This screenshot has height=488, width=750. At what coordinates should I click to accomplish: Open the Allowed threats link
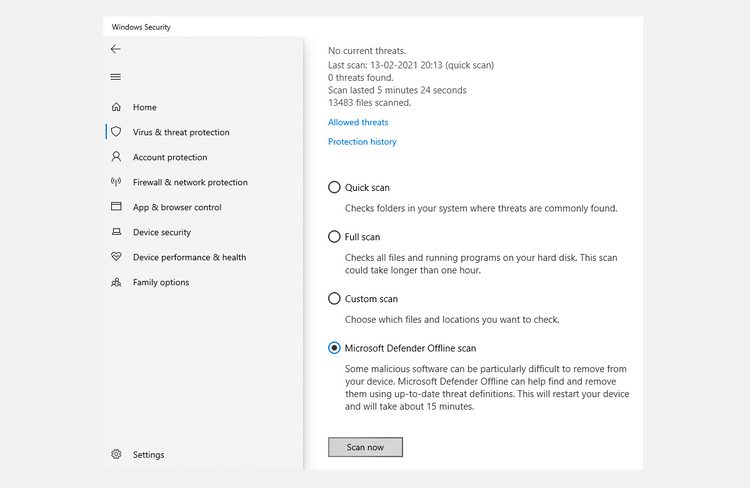(x=358, y=122)
